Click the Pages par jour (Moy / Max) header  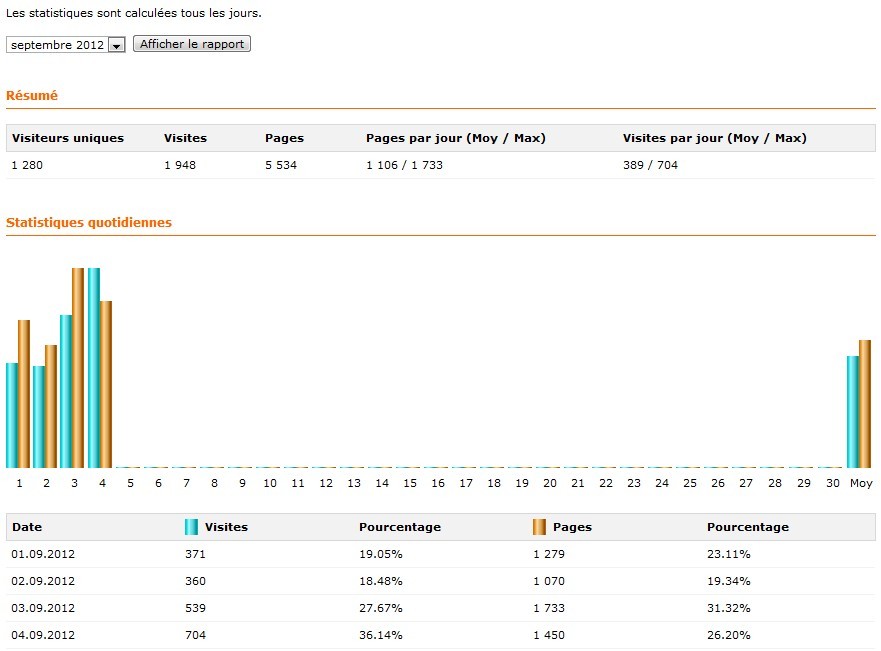(x=456, y=138)
